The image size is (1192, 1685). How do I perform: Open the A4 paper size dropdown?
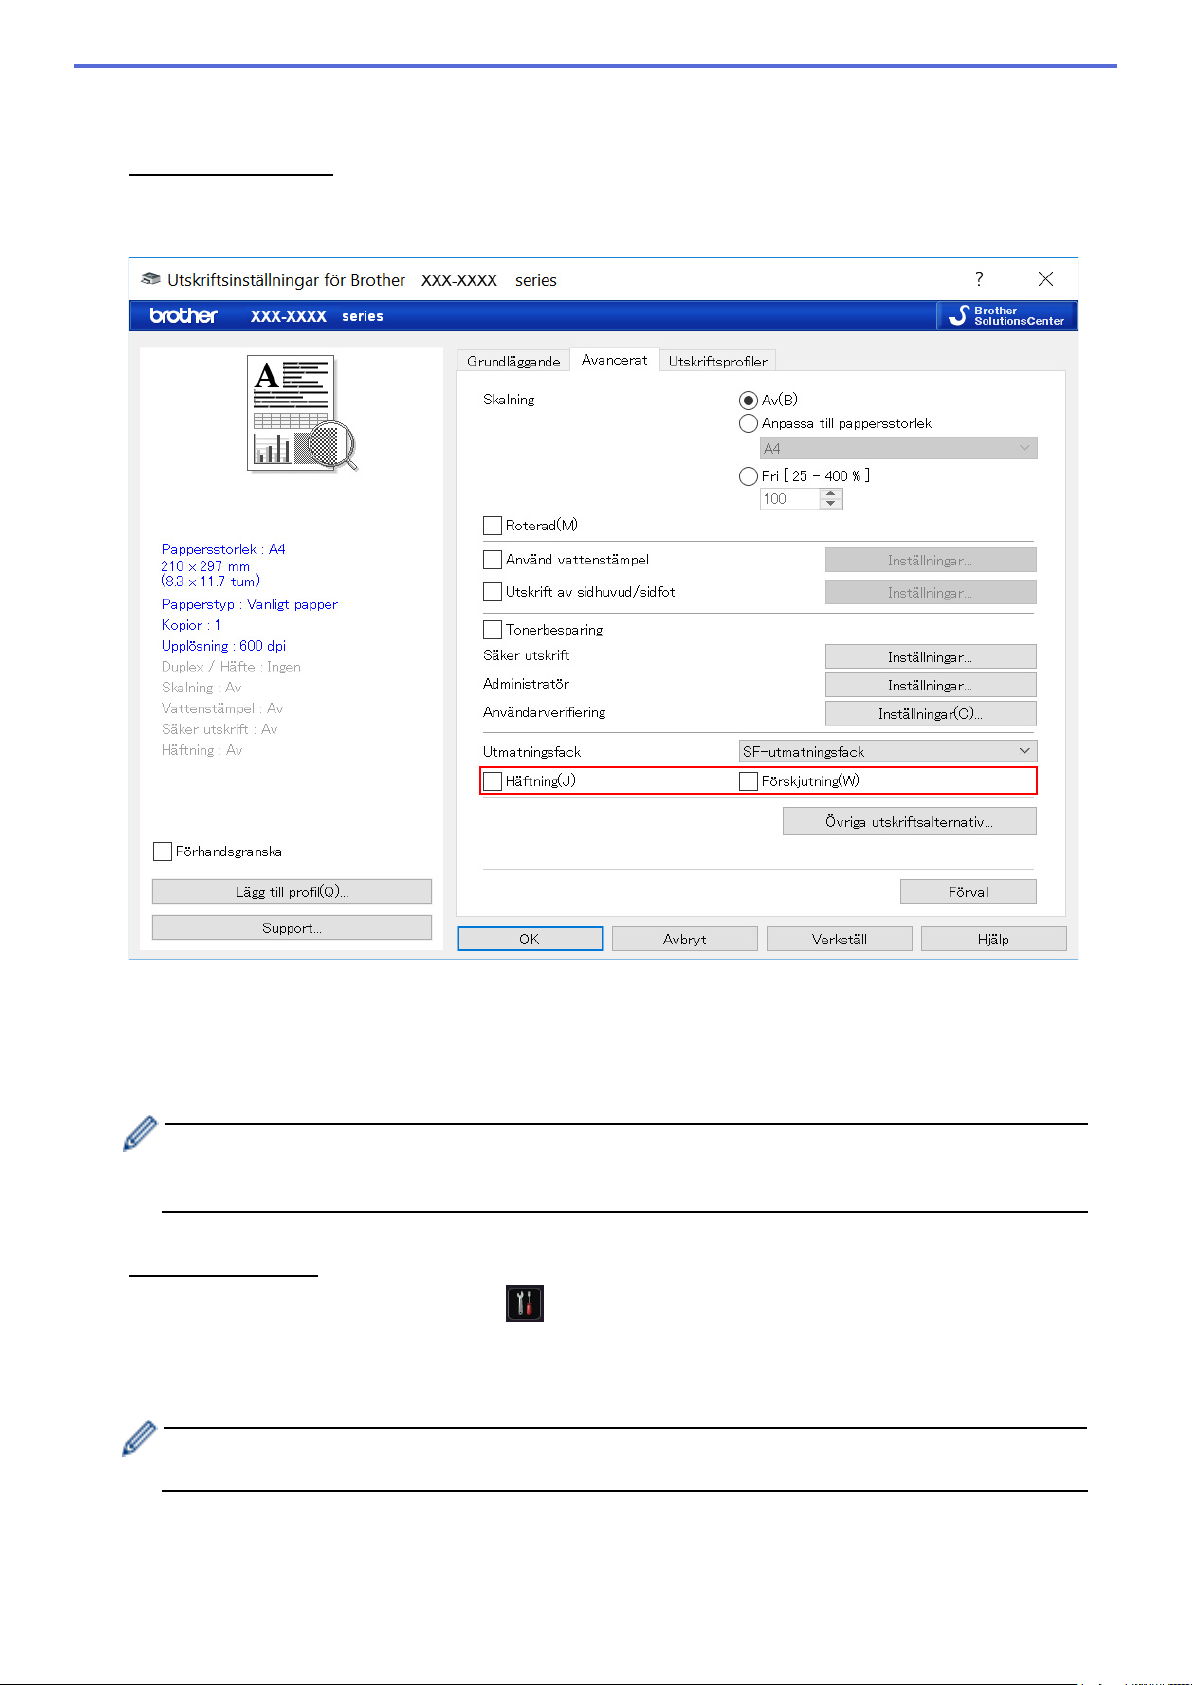(898, 449)
